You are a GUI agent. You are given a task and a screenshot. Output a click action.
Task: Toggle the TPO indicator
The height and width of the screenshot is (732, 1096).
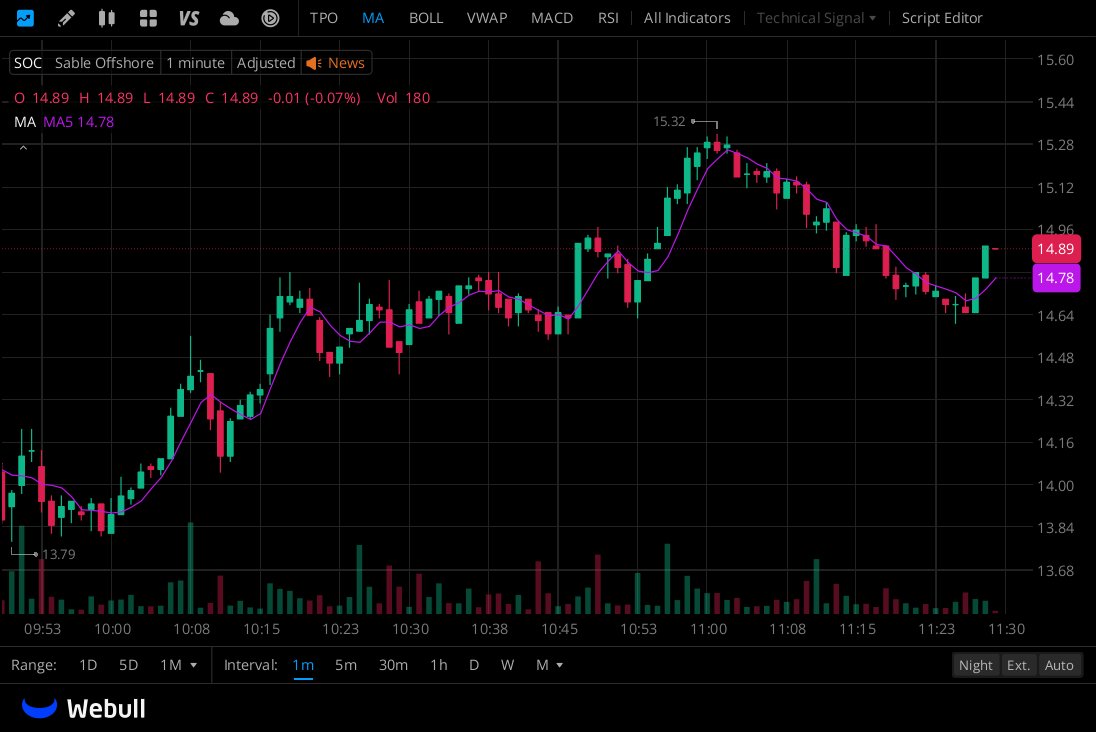(x=324, y=18)
